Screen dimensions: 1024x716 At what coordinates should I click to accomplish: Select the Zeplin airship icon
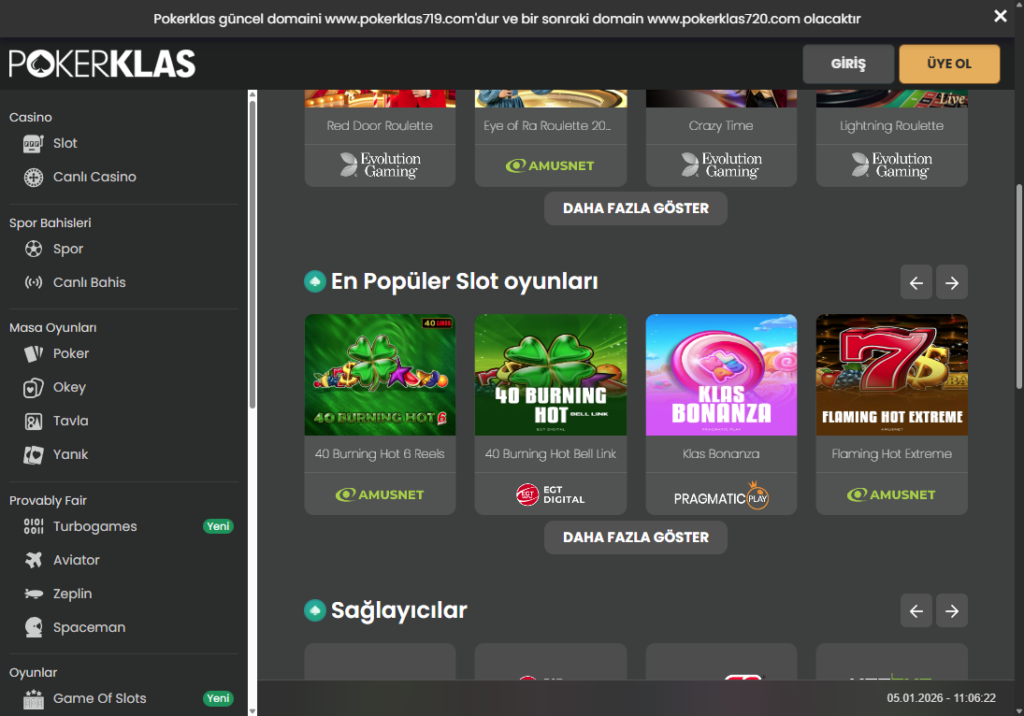tap(34, 594)
